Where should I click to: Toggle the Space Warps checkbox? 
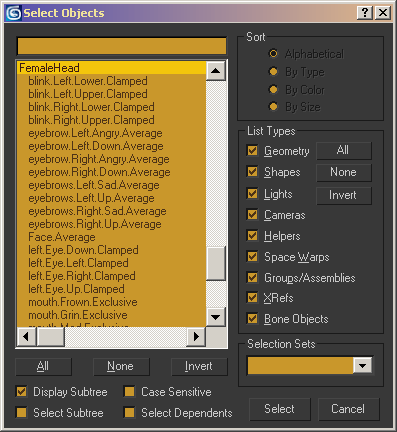click(252, 257)
